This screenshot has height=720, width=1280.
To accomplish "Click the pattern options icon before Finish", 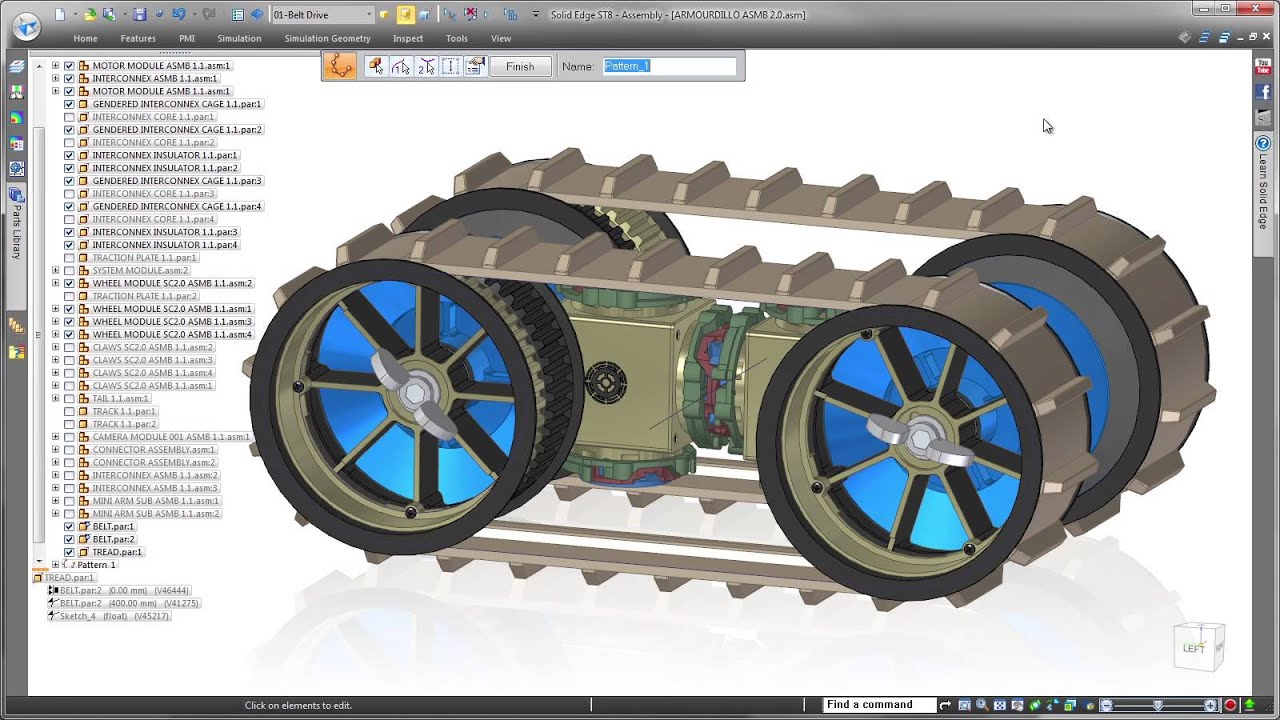I will (x=475, y=66).
